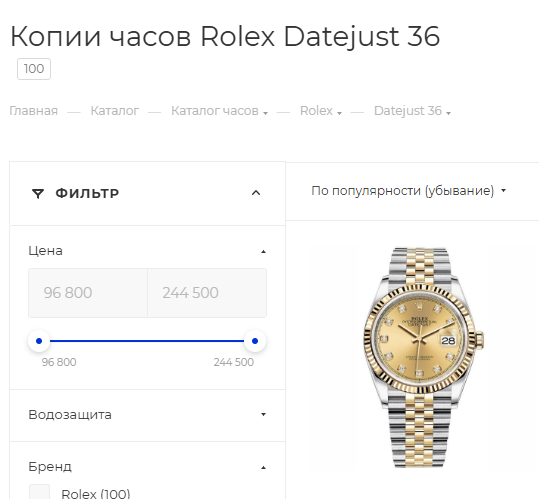Click the arrow next to Datejust 36
539x499 pixels.
point(448,113)
